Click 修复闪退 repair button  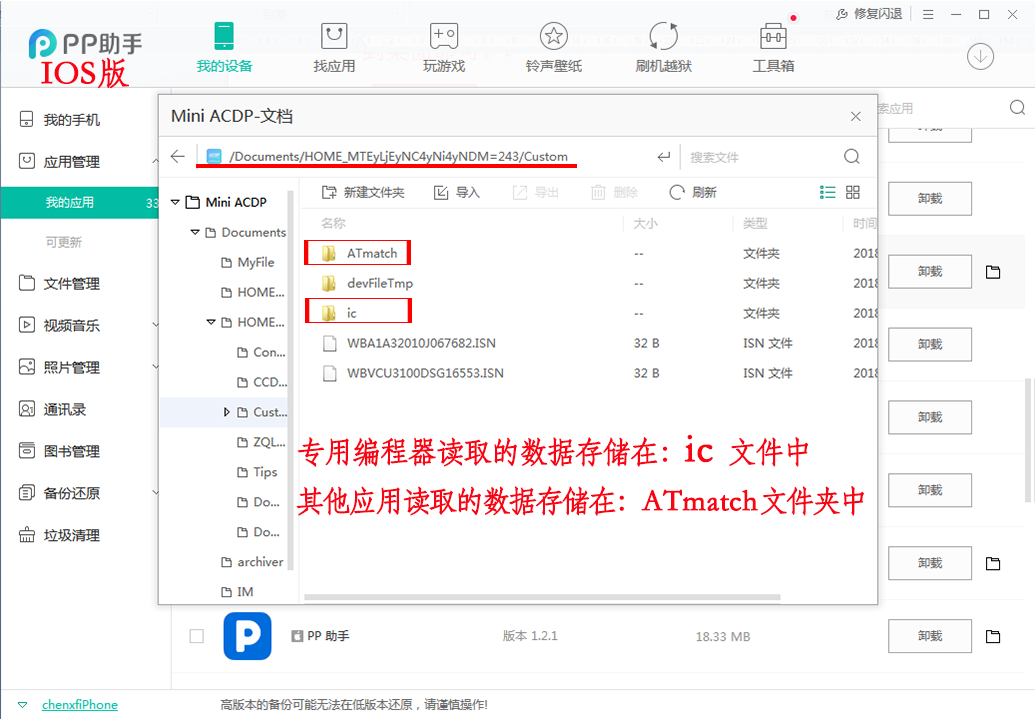tap(869, 14)
